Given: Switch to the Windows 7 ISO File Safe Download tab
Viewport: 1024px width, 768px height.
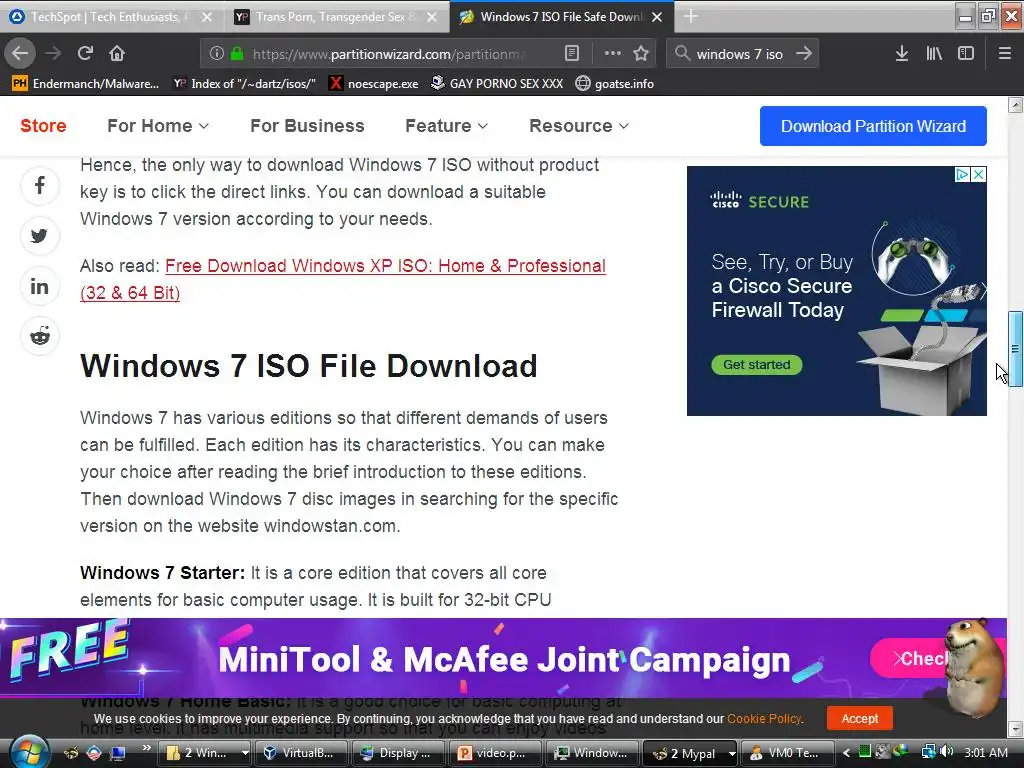Looking at the screenshot, I should 562,17.
